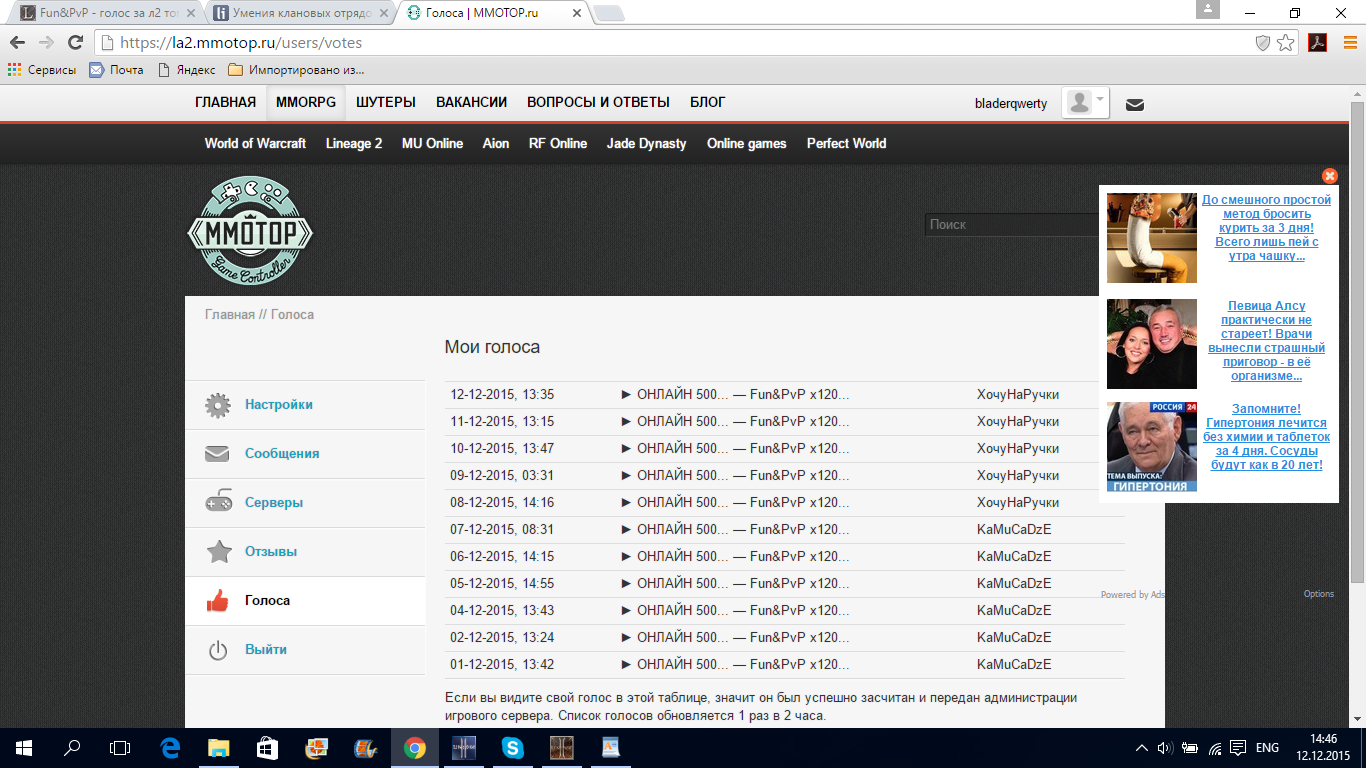Viewport: 1366px width, 768px height.
Task: Go to the Lineage 2 category link
Action: click(354, 143)
